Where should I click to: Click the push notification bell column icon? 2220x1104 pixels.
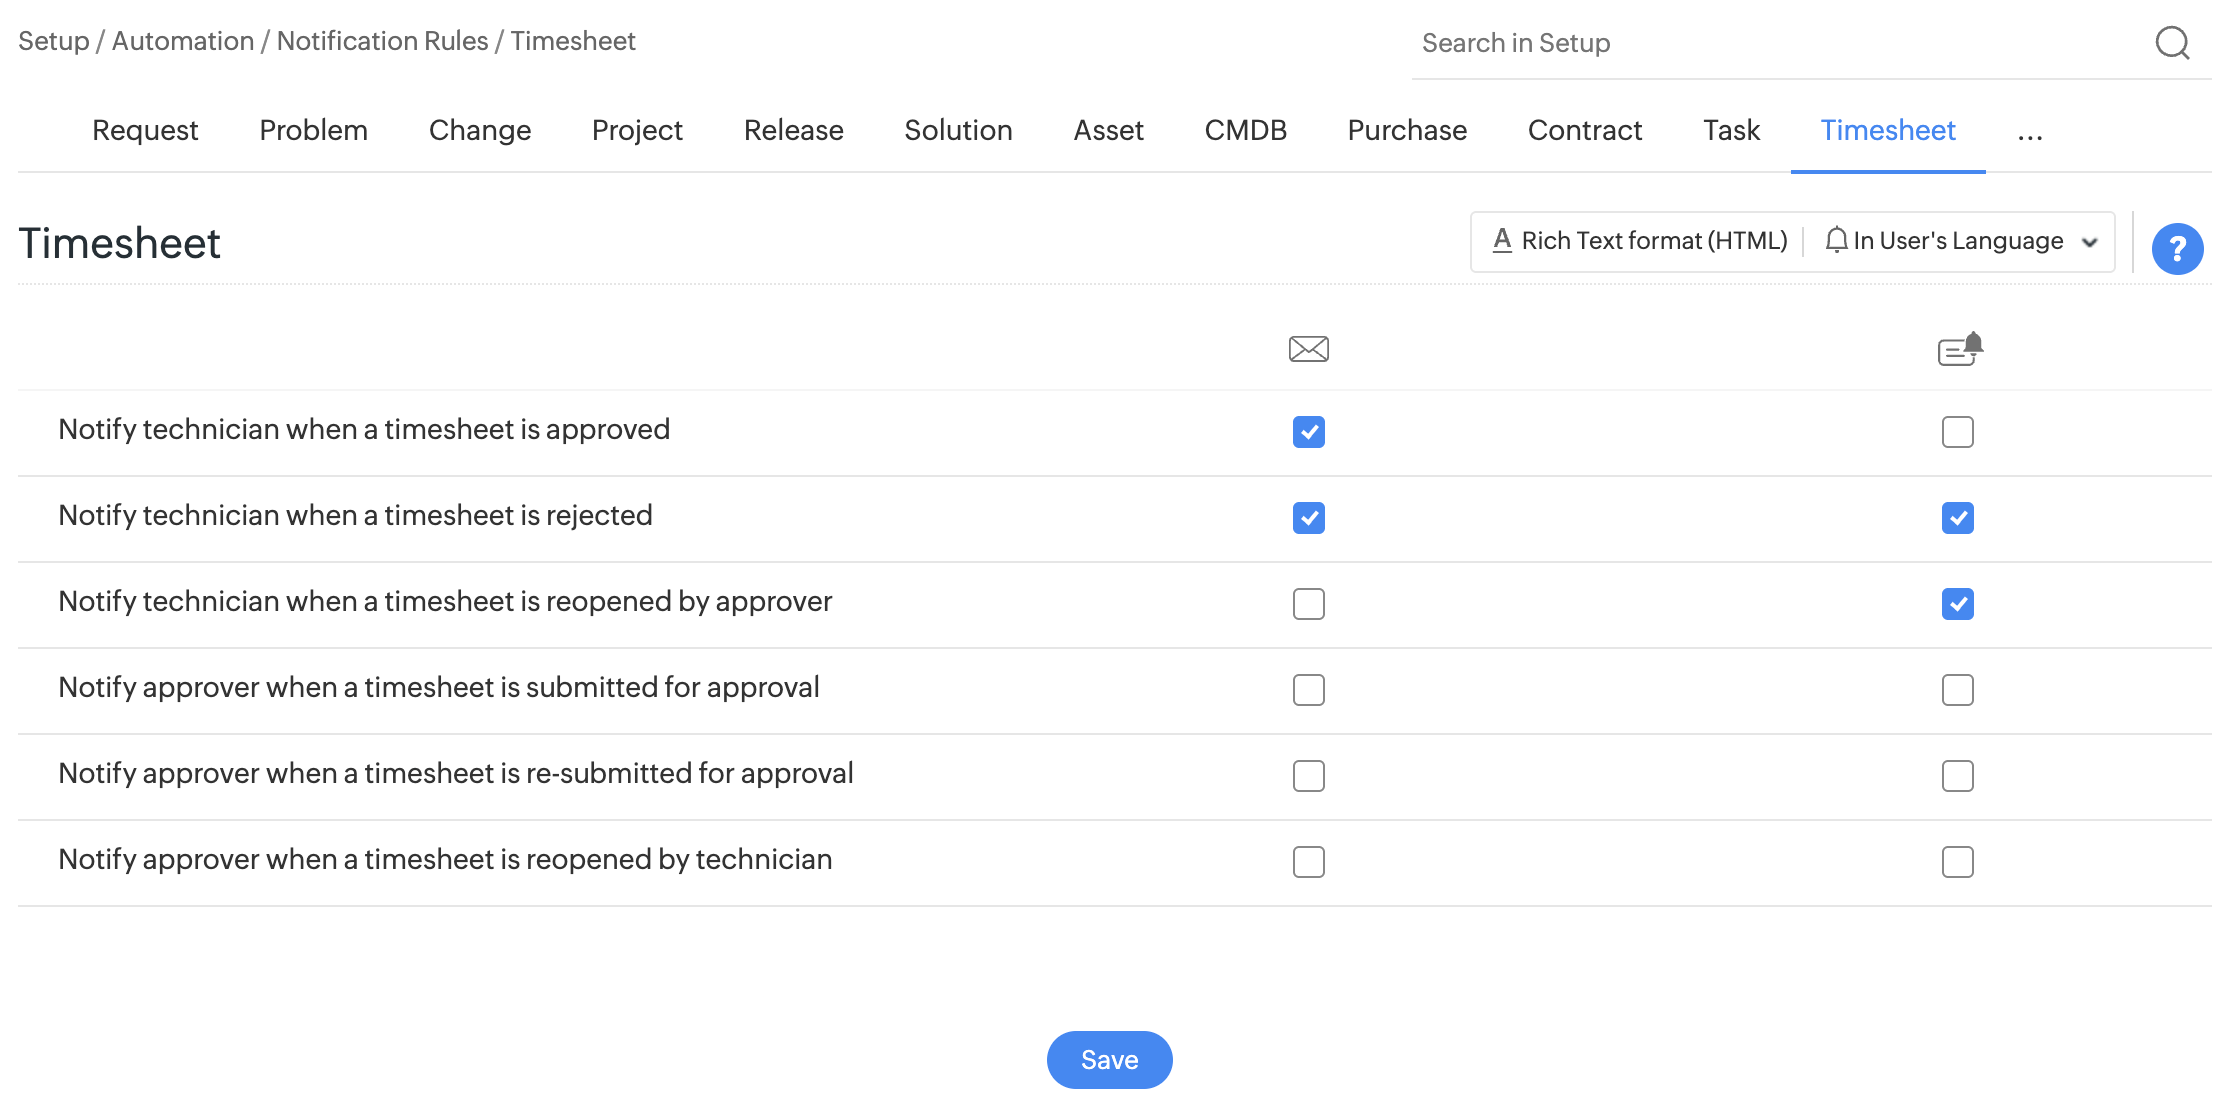pyautogui.click(x=1959, y=349)
